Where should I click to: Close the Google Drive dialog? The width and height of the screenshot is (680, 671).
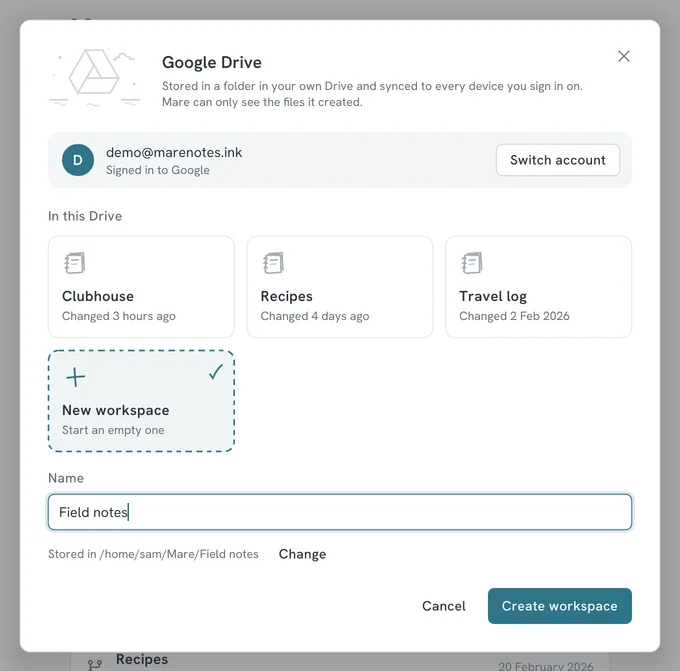tap(624, 56)
